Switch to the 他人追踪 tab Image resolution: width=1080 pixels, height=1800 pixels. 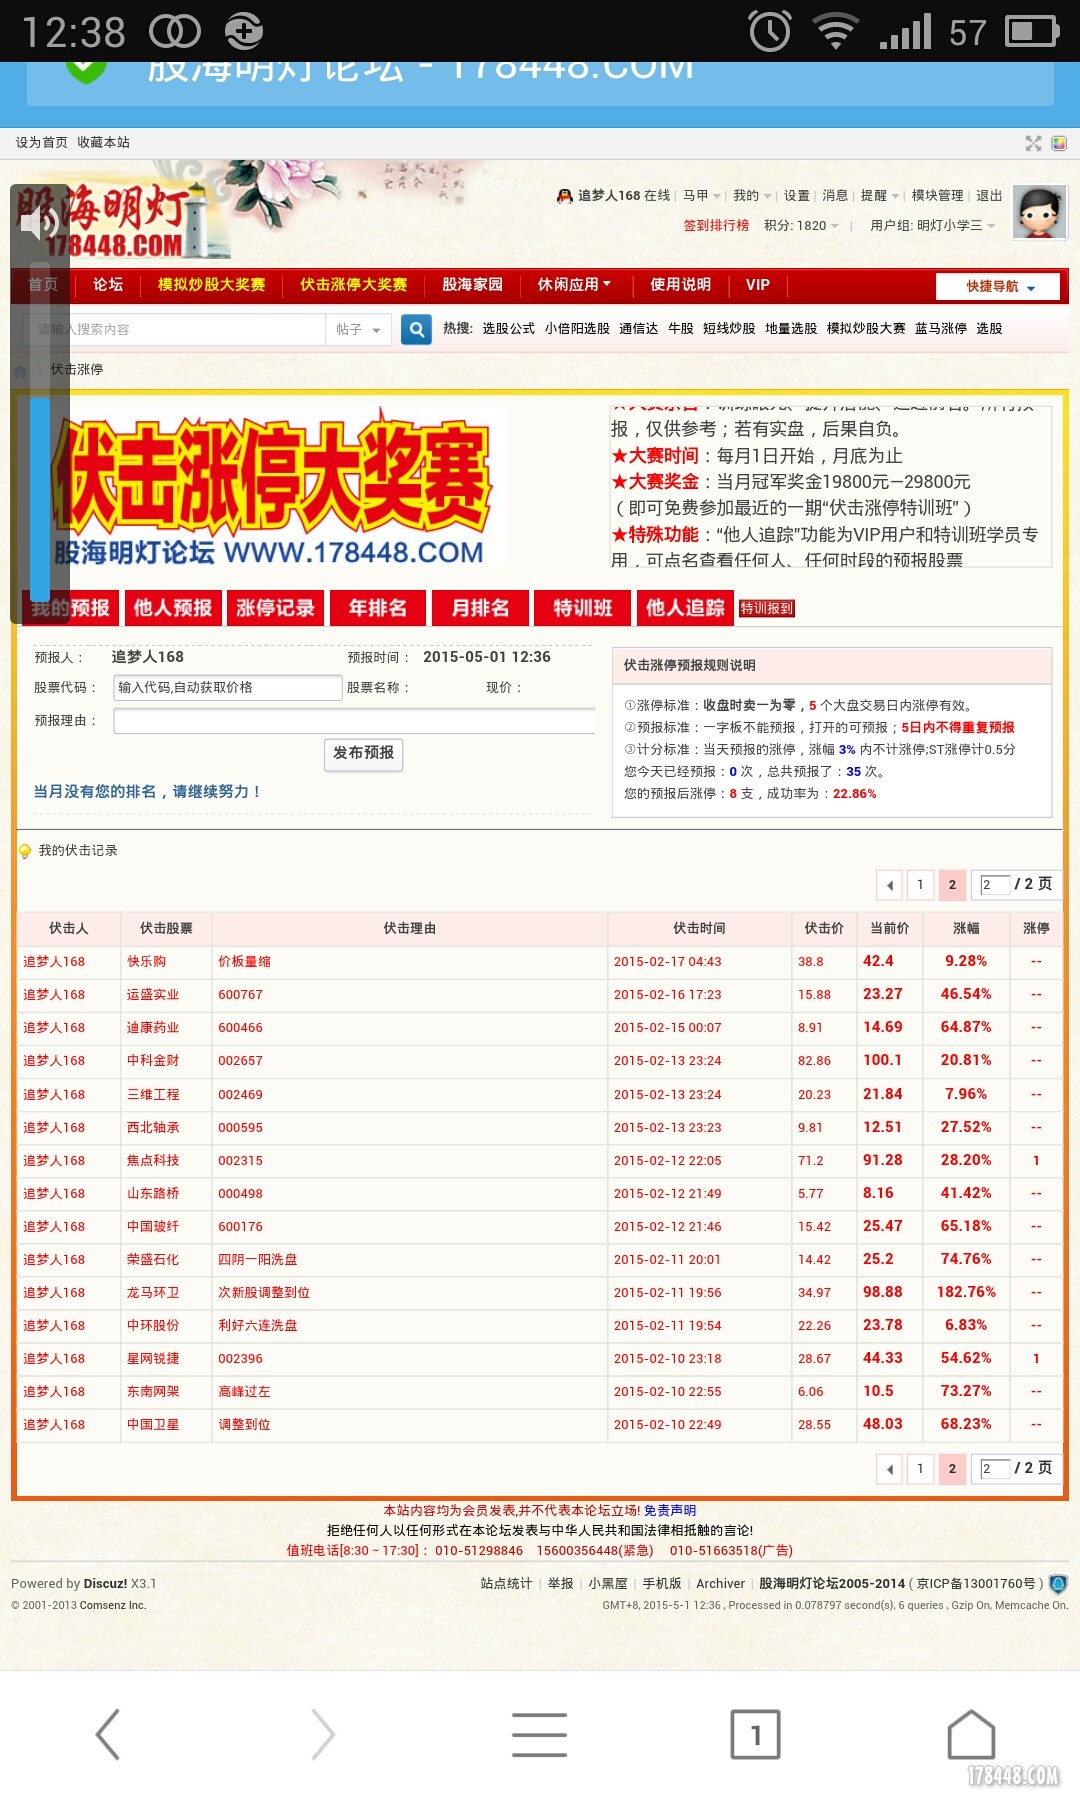[x=685, y=608]
